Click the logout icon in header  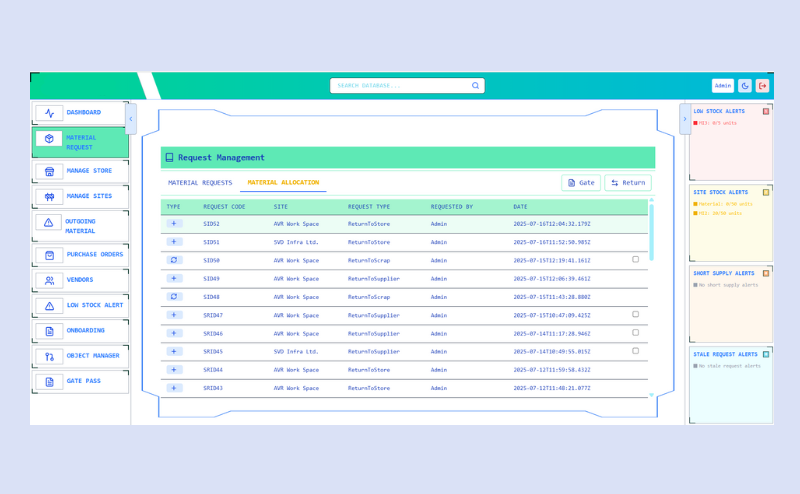click(x=763, y=86)
